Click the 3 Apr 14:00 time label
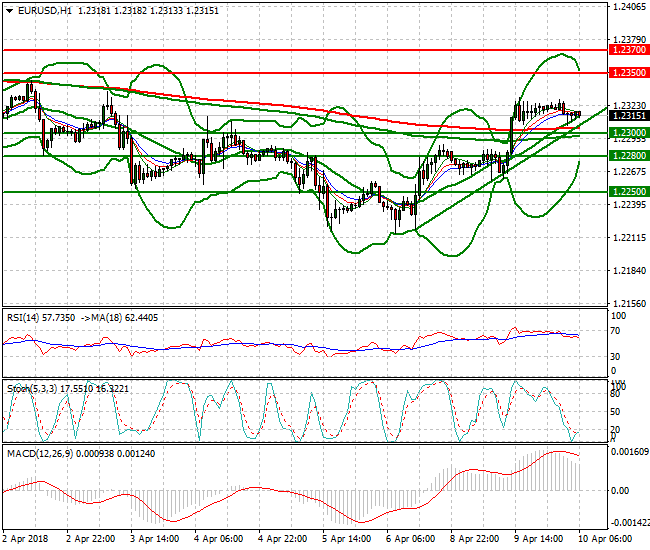 [155, 539]
